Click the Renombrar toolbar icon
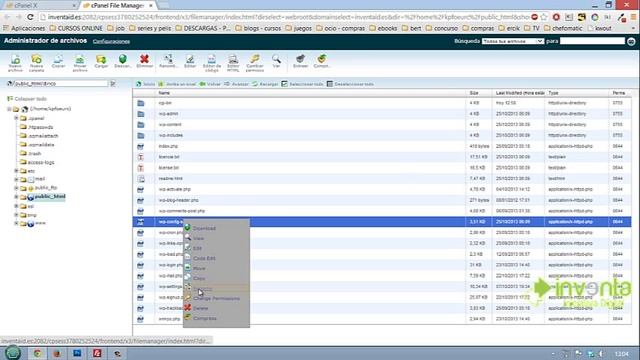 [x=168, y=61]
